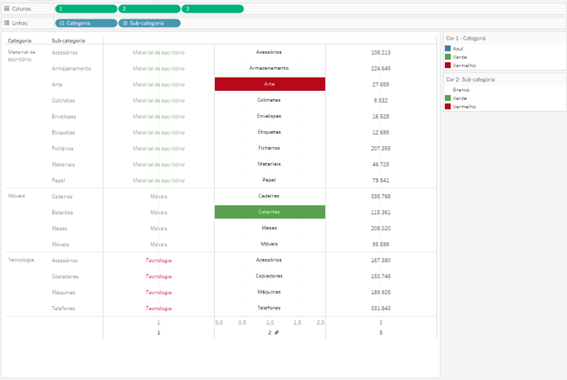This screenshot has height=380, width=567.
Task: Select Branco entry in Cor 2 legend
Action: pos(461,90)
